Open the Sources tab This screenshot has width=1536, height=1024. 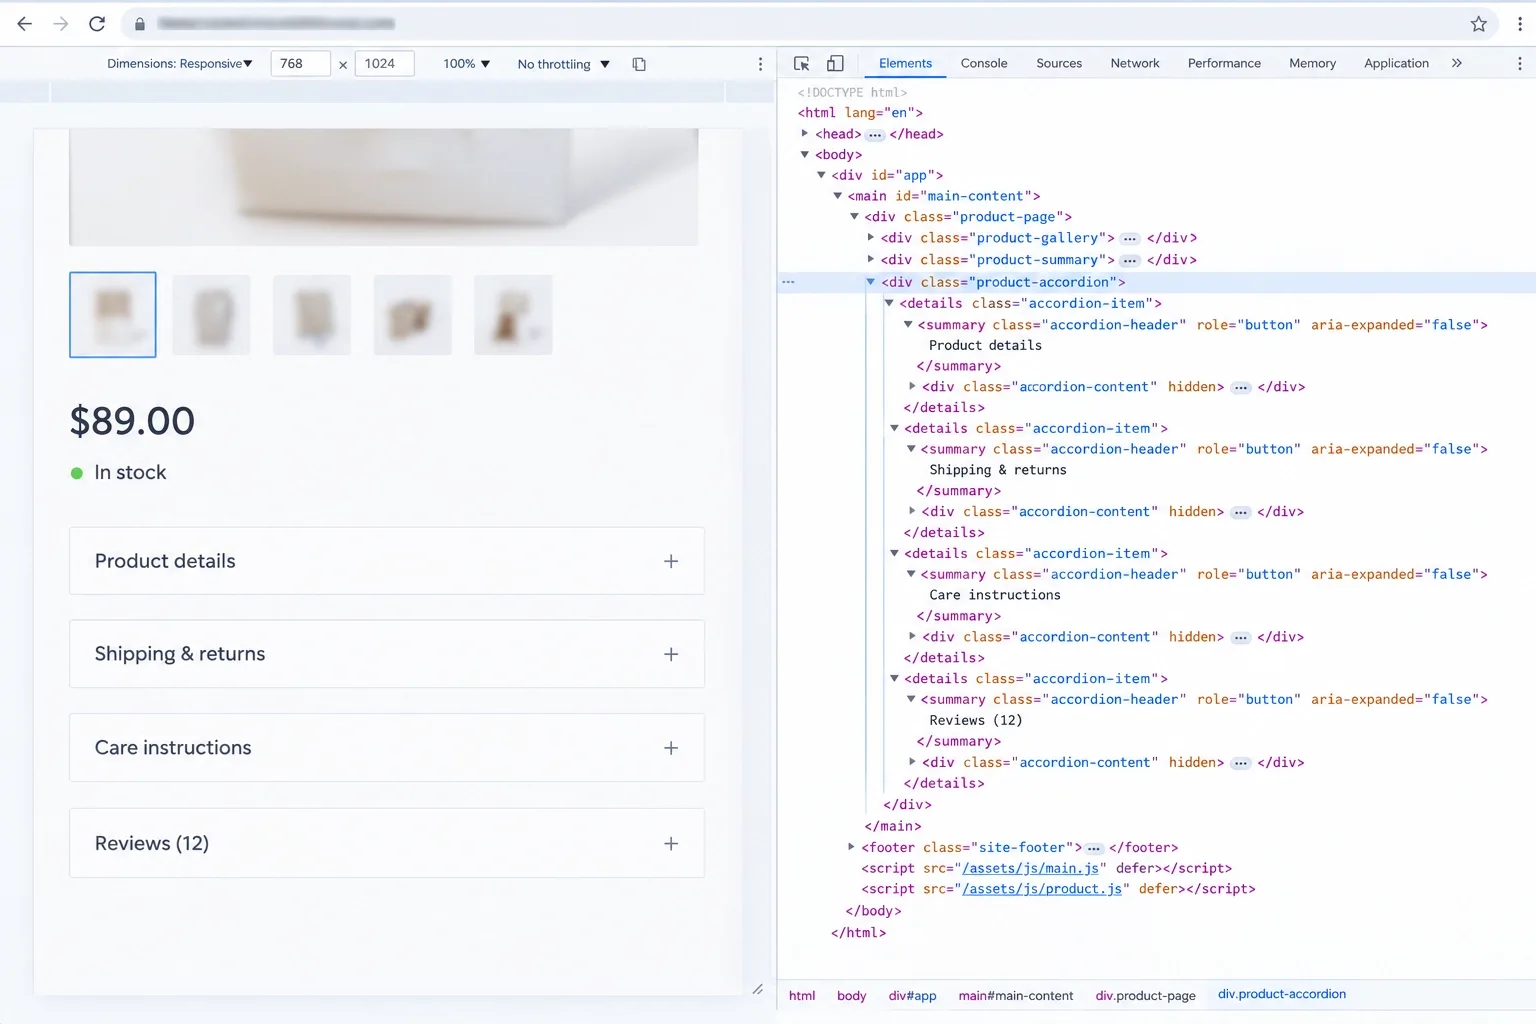click(x=1059, y=63)
